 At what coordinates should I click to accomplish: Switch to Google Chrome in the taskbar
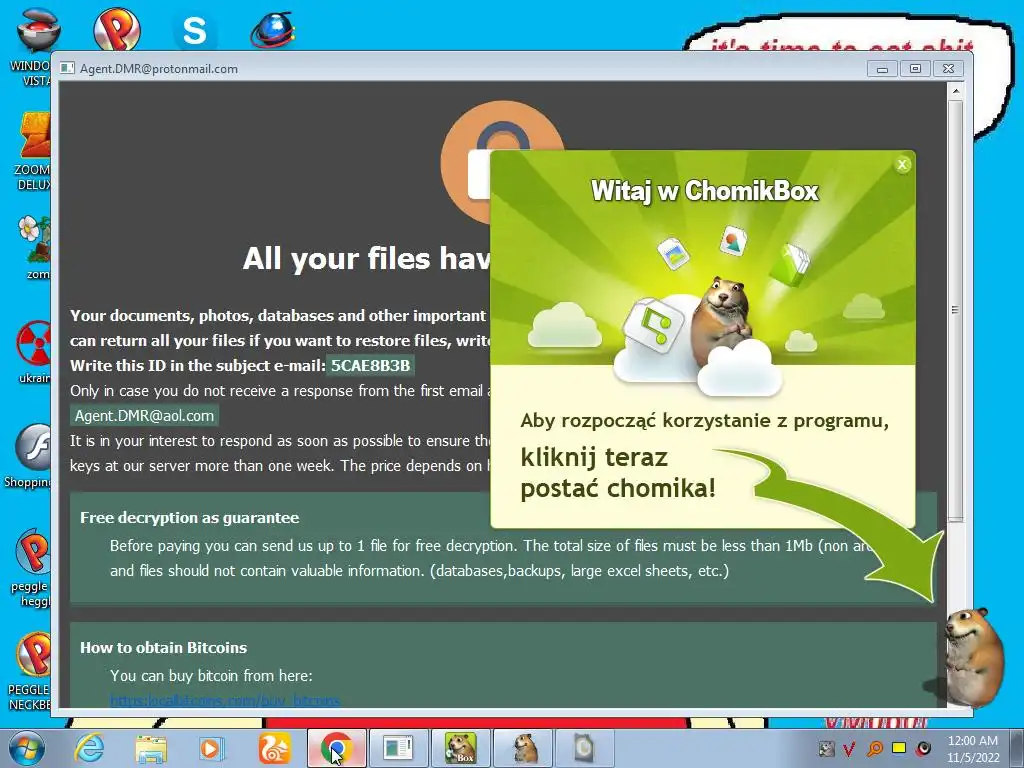tap(336, 748)
